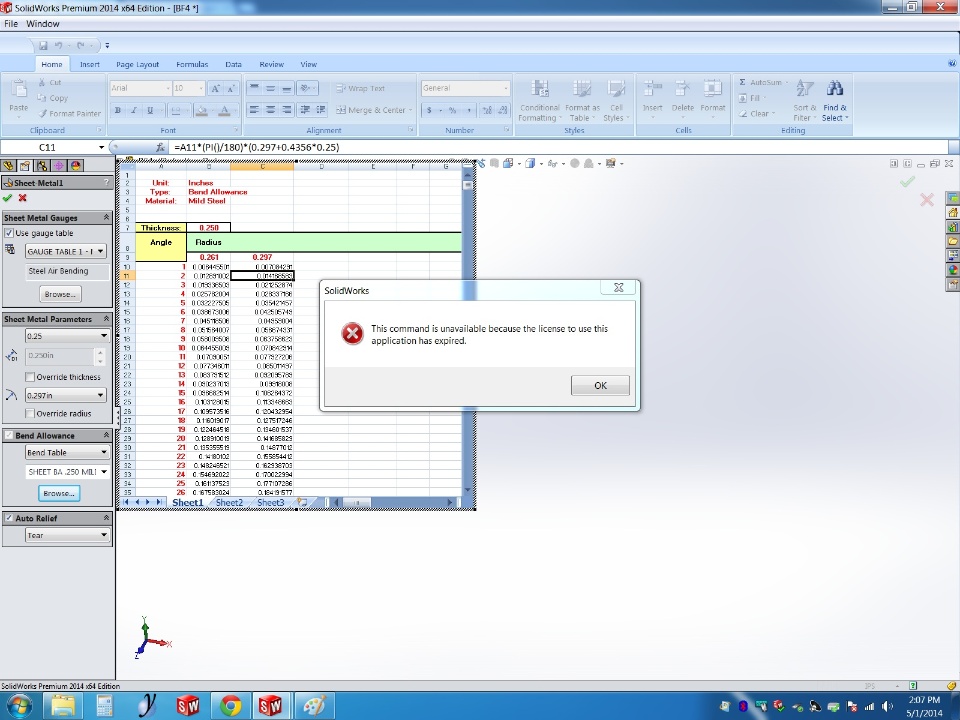Viewport: 960px width, 720px height.
Task: Click the Italic formatting icon
Action: (x=133, y=110)
